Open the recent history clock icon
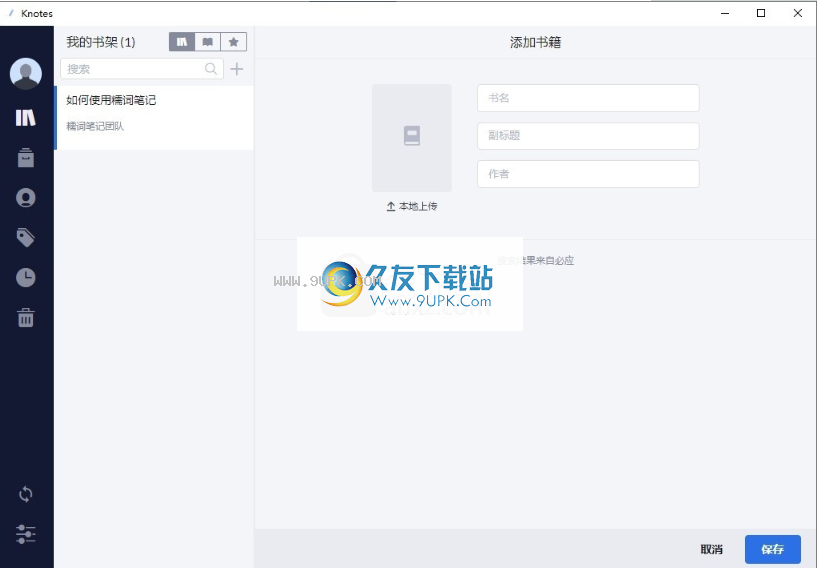The image size is (820, 568). pos(26,277)
